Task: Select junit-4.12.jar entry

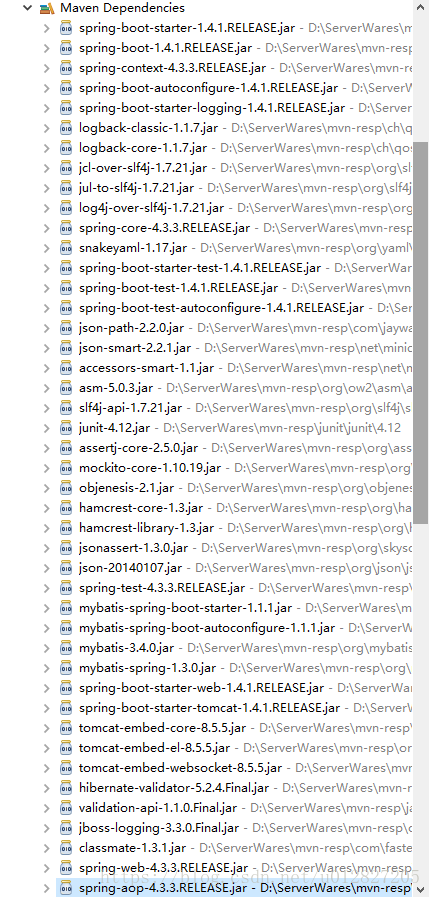Action: tap(114, 428)
